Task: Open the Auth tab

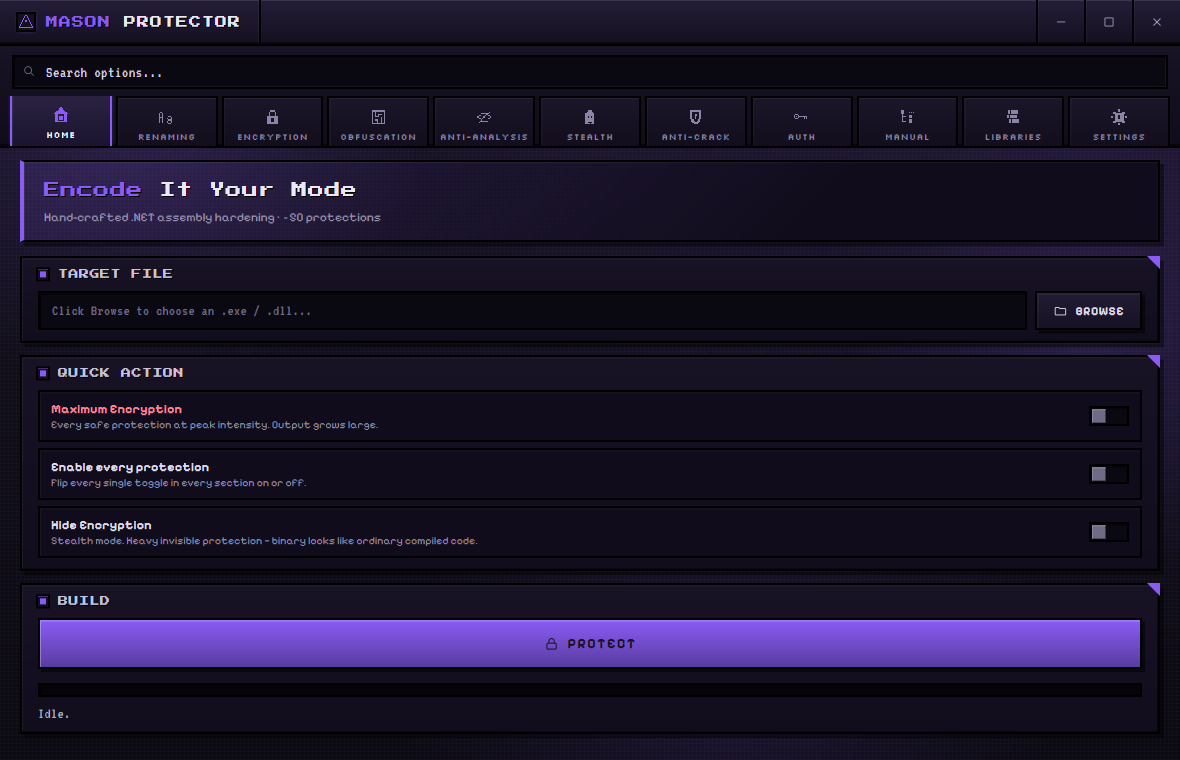Action: [801, 121]
